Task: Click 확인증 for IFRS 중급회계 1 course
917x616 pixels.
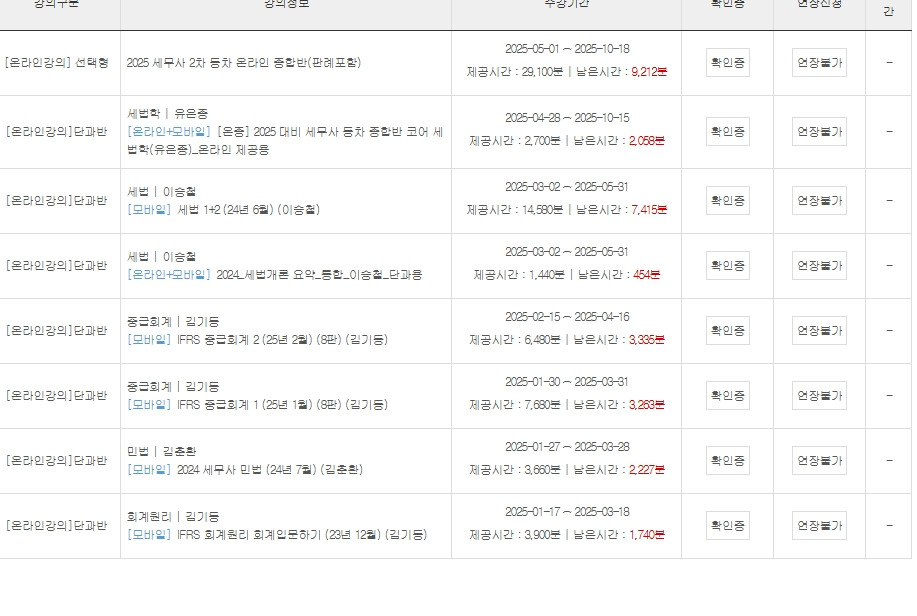Action: pos(727,395)
